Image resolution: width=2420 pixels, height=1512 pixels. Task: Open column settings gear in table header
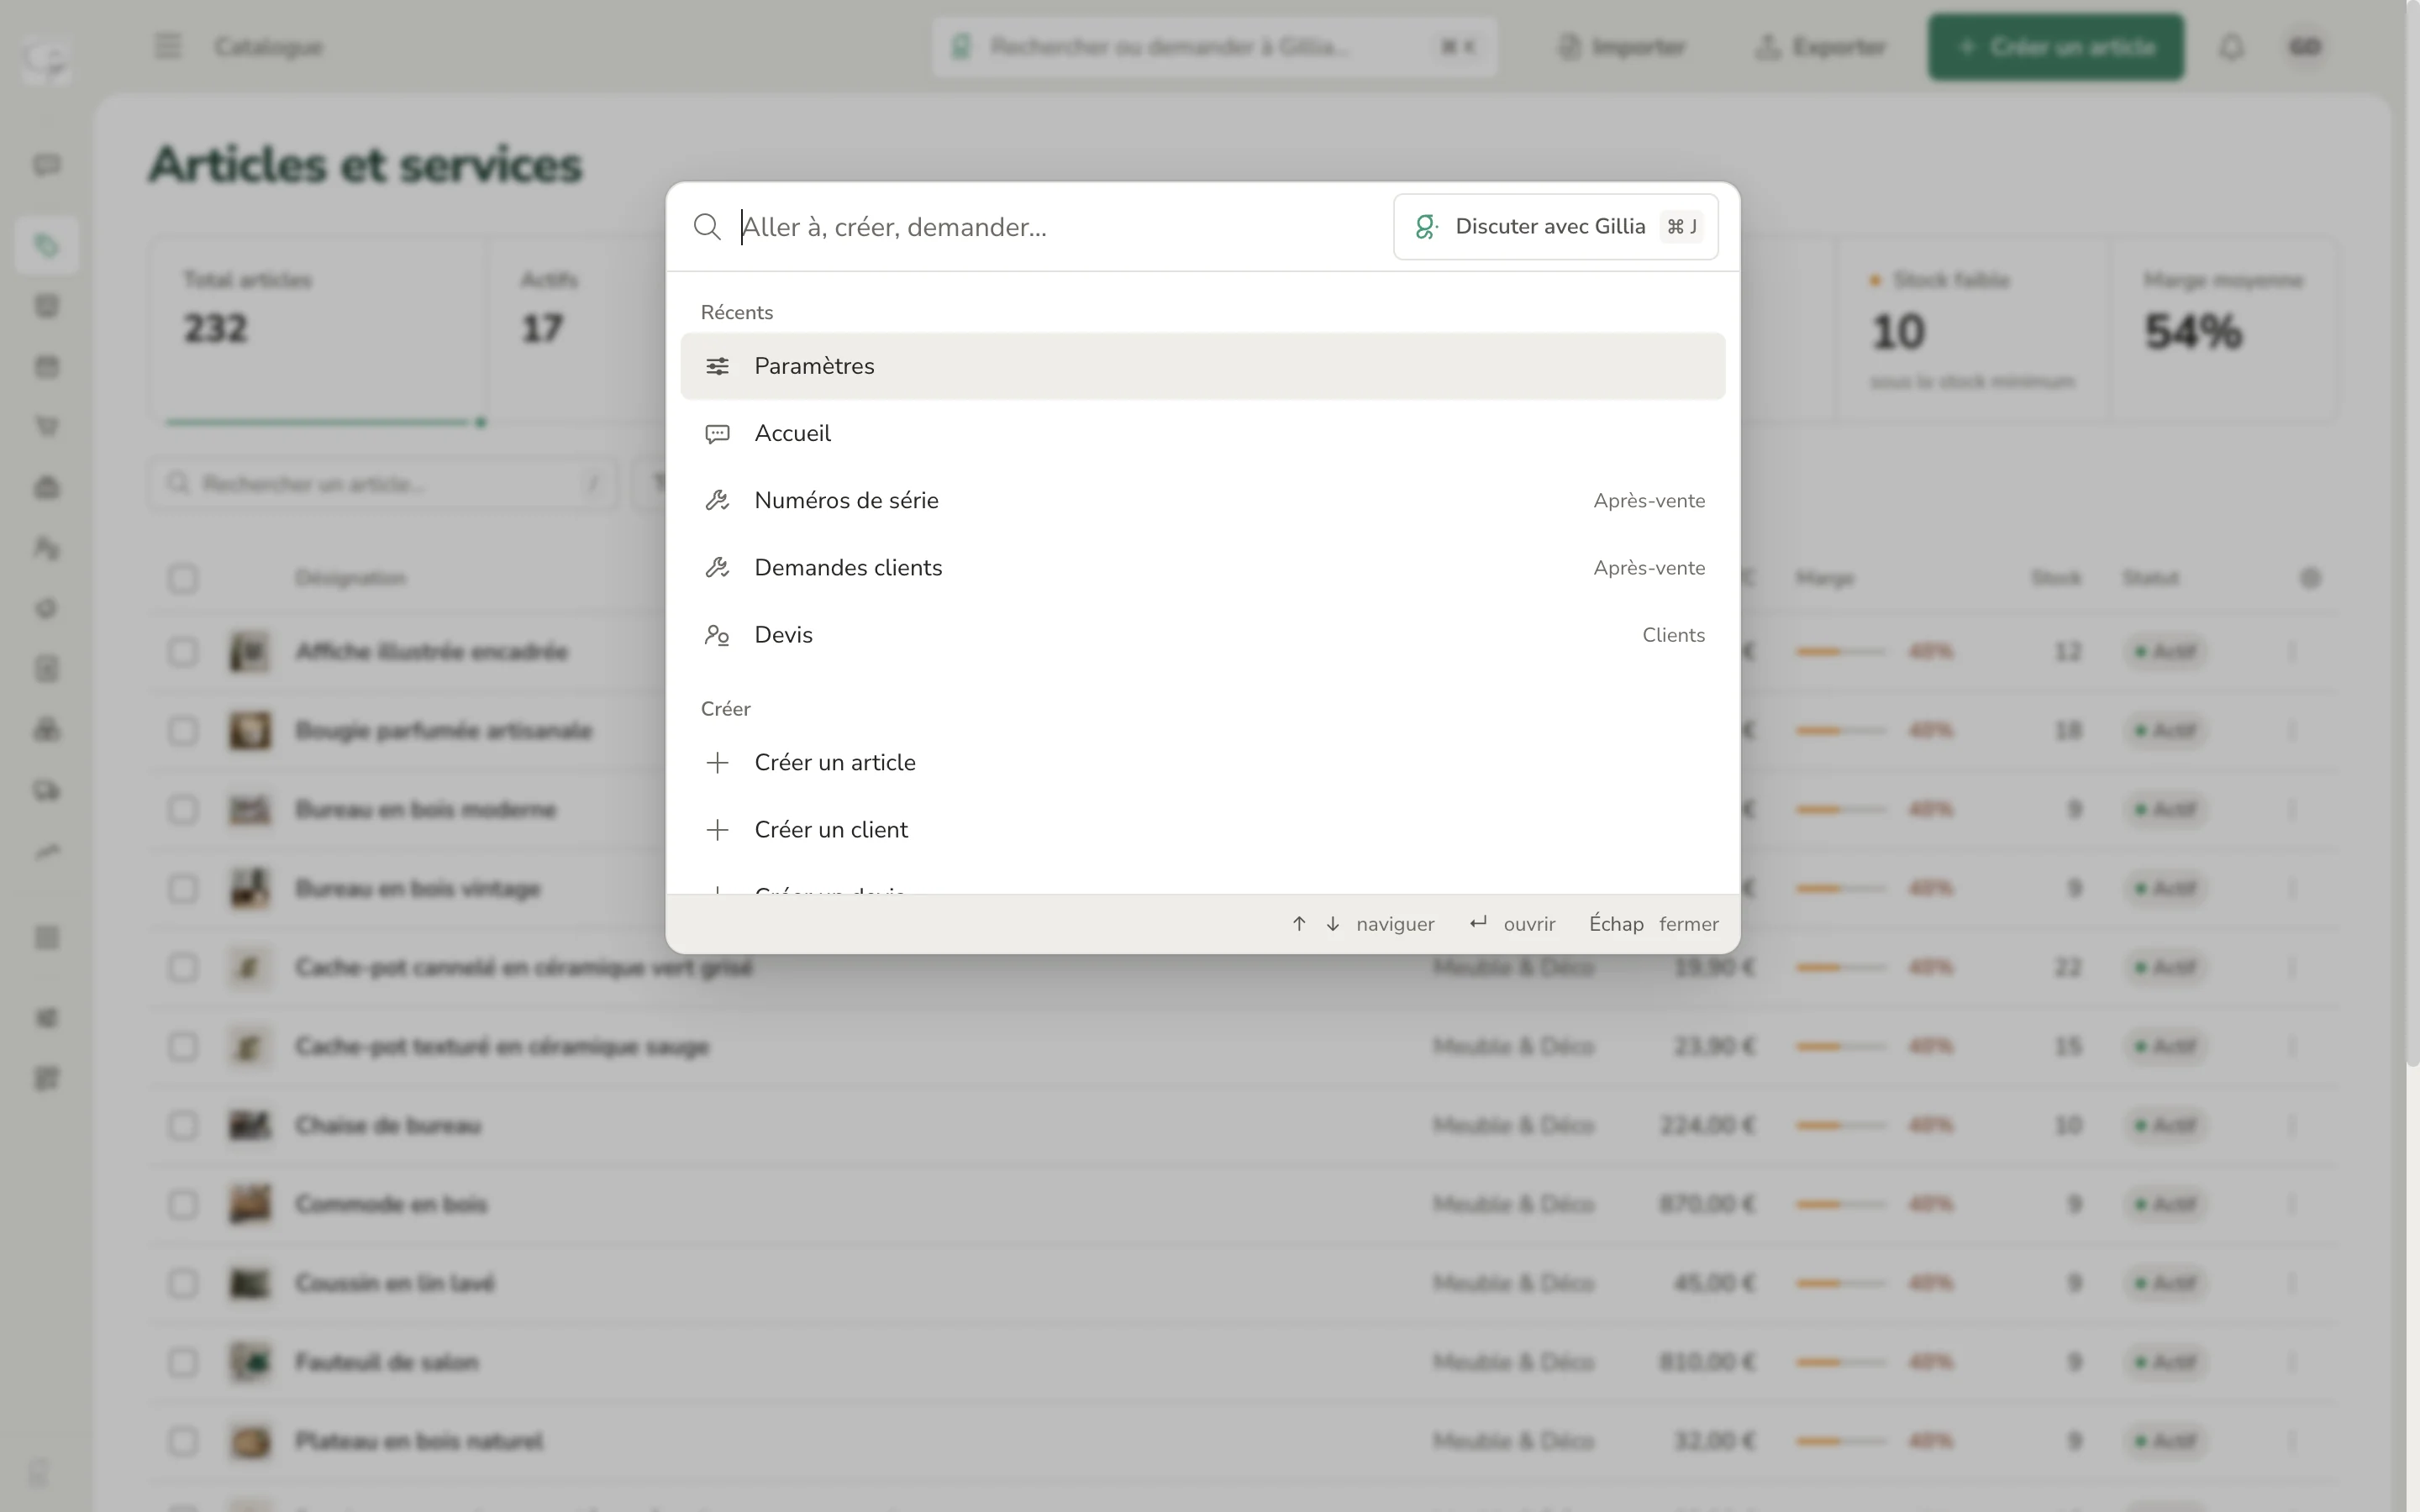2310,578
